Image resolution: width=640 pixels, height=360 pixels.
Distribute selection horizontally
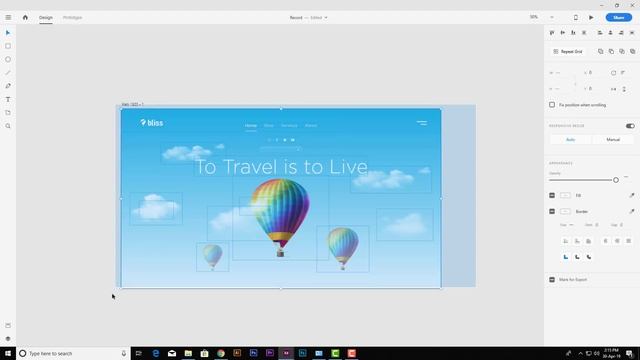[632, 33]
